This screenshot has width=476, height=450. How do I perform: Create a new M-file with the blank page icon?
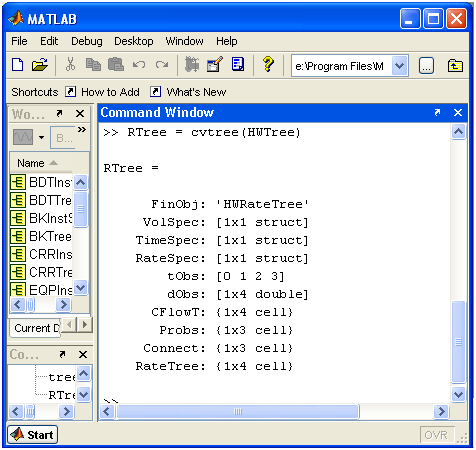pos(18,65)
